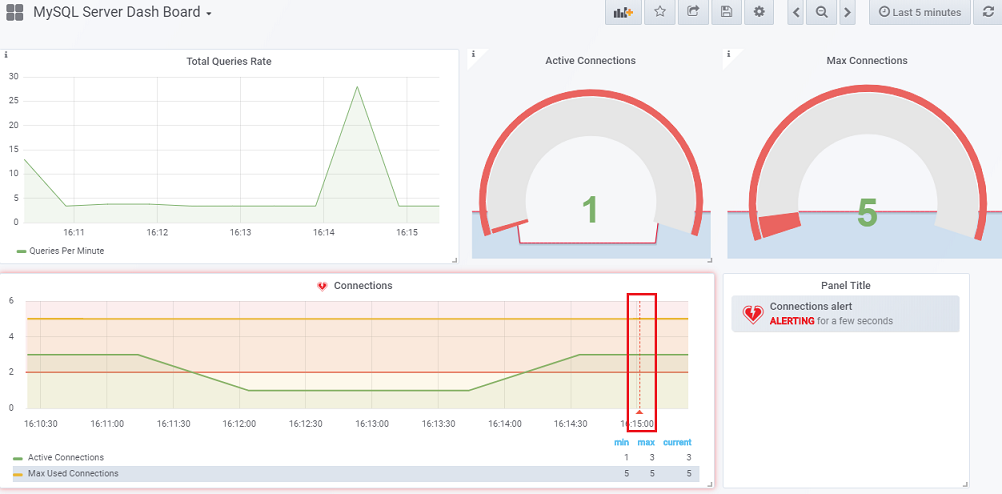Toggle Queries Per Minute legend series
The height and width of the screenshot is (494, 1002).
pyautogui.click(x=66, y=251)
